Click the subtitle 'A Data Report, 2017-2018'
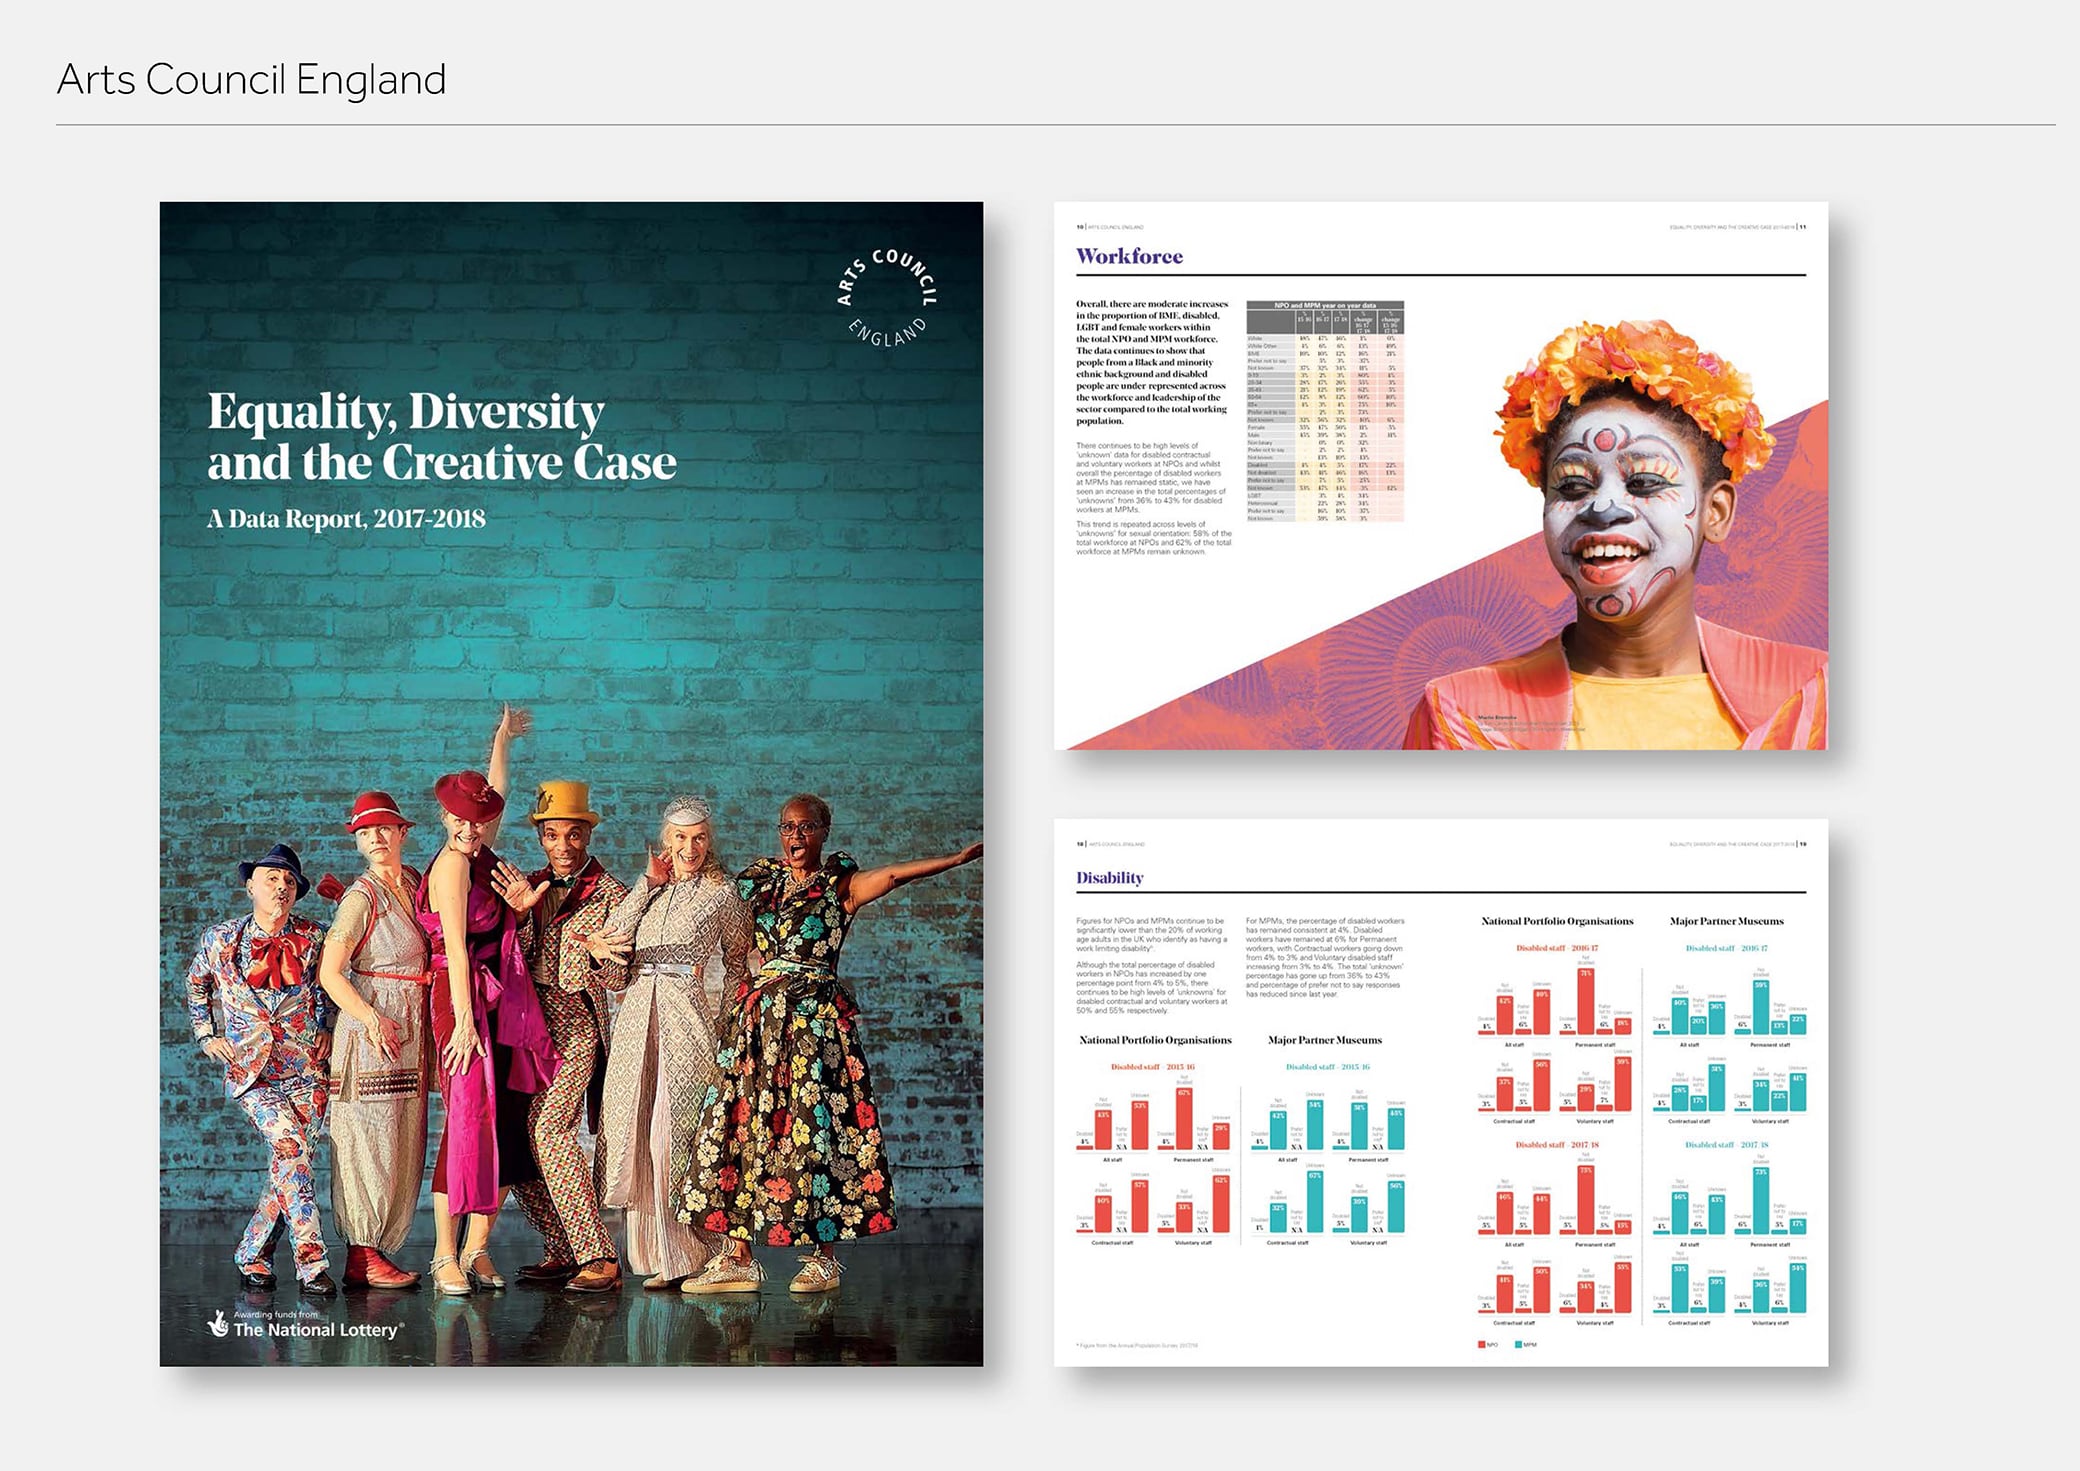This screenshot has width=2080, height=1471. pos(346,519)
